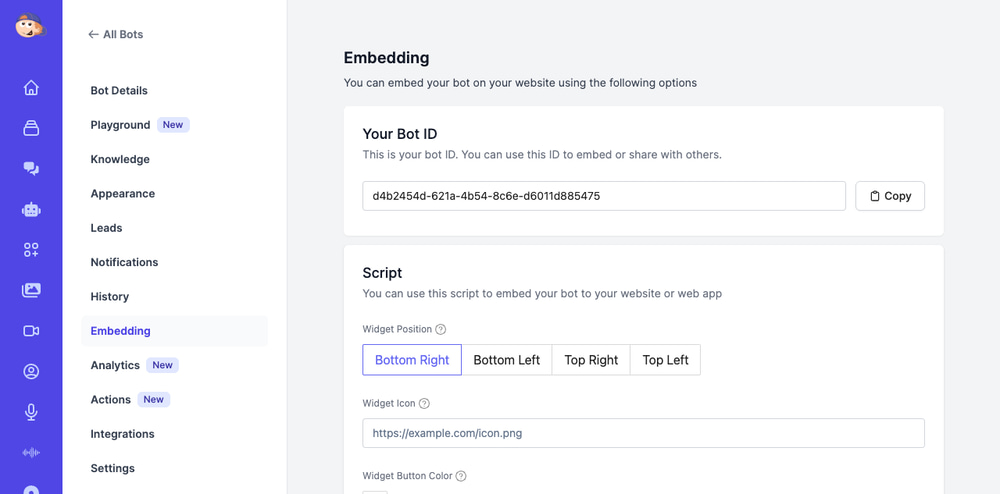This screenshot has height=494, width=1000.
Task: Choose the Top Right widget position
Action: coord(591,360)
